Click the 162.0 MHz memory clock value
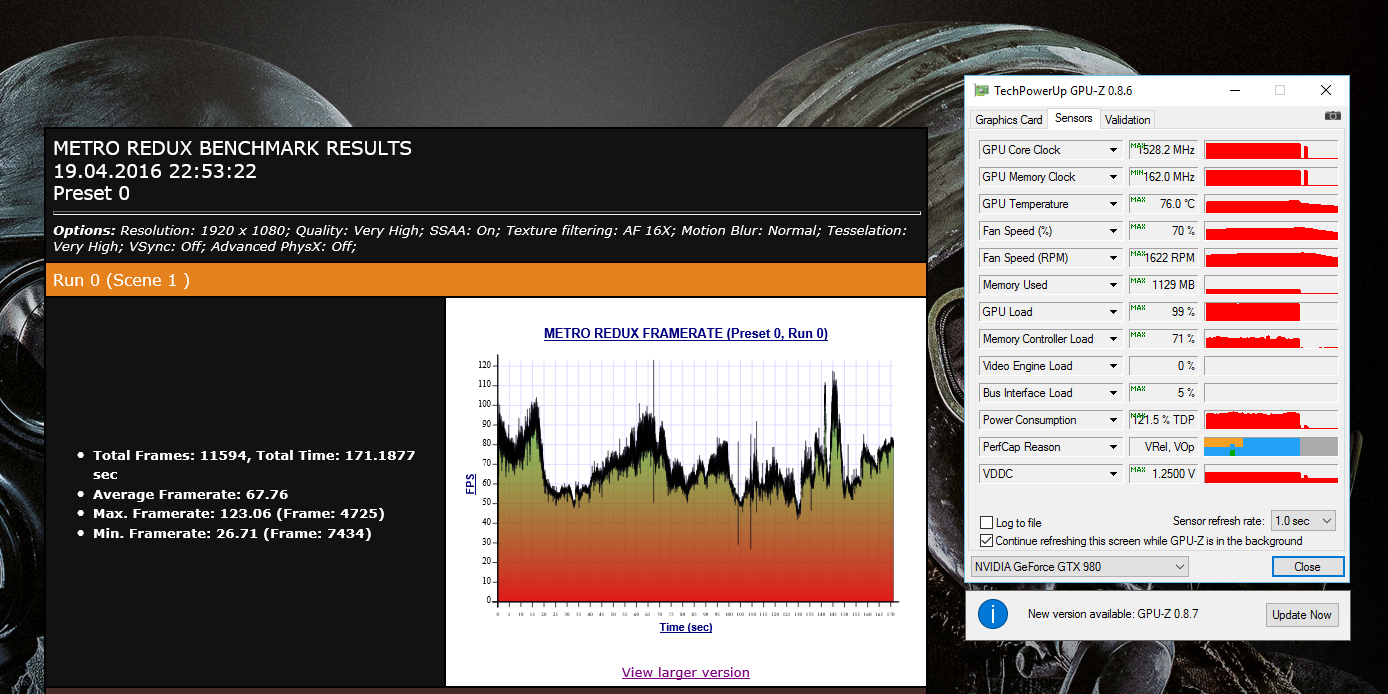This screenshot has width=1388, height=694. pos(1163,177)
